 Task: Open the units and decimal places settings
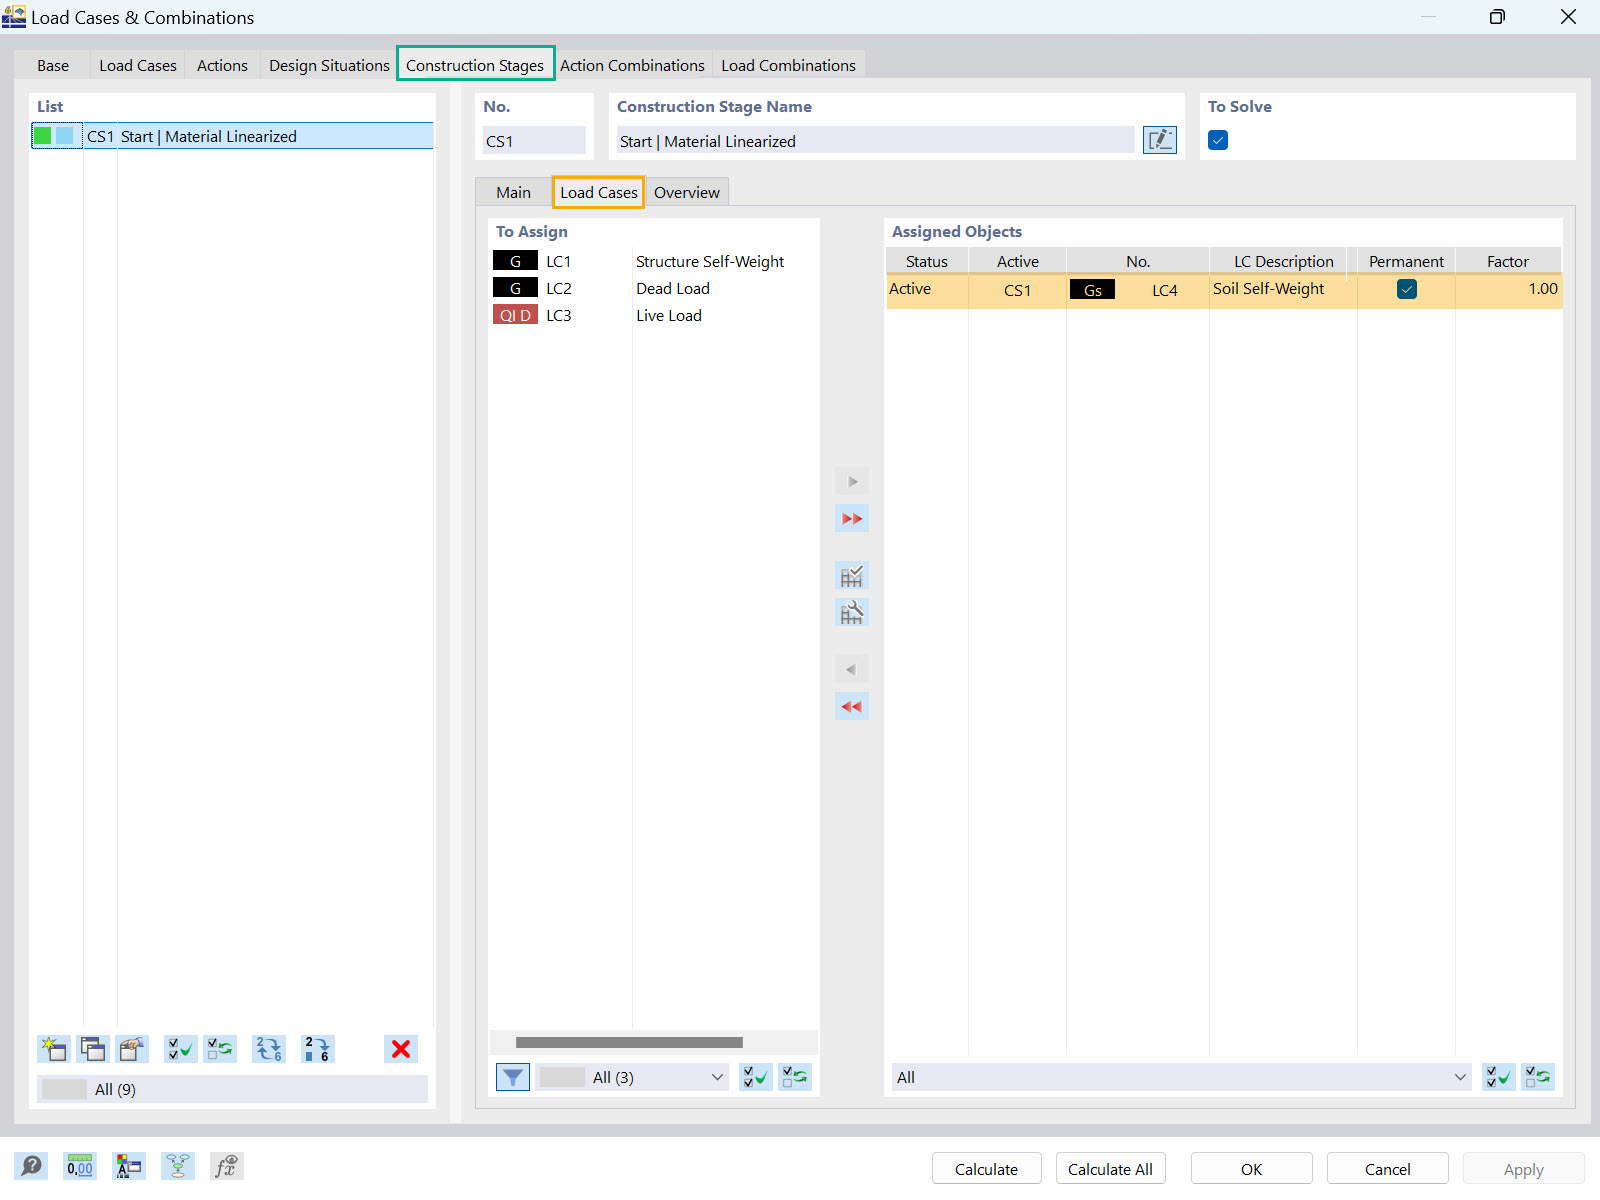click(x=79, y=1165)
